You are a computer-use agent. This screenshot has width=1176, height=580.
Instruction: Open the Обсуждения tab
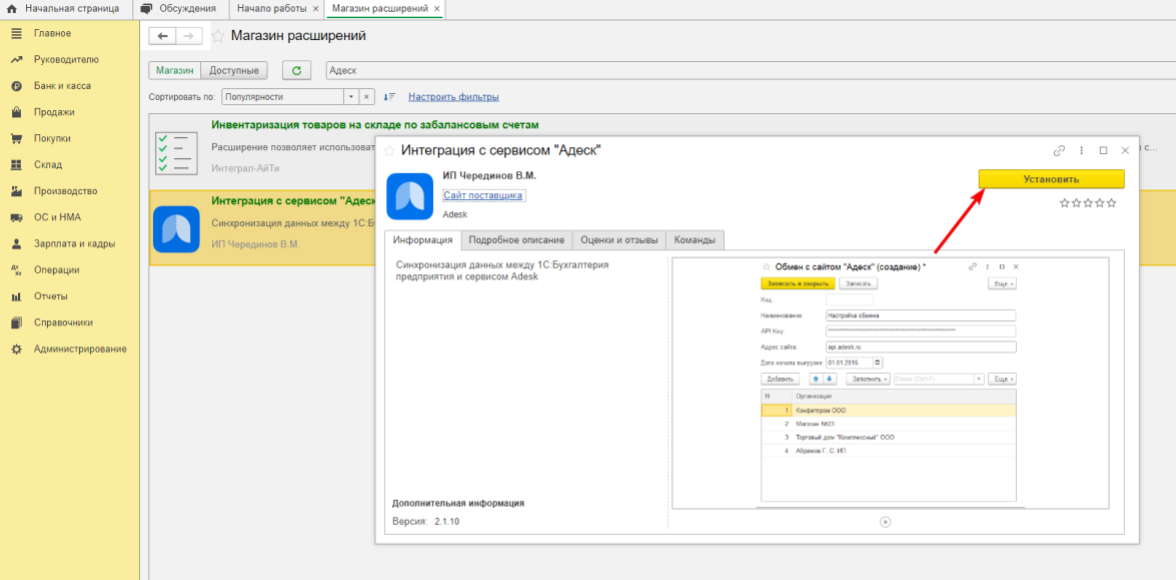(x=180, y=8)
